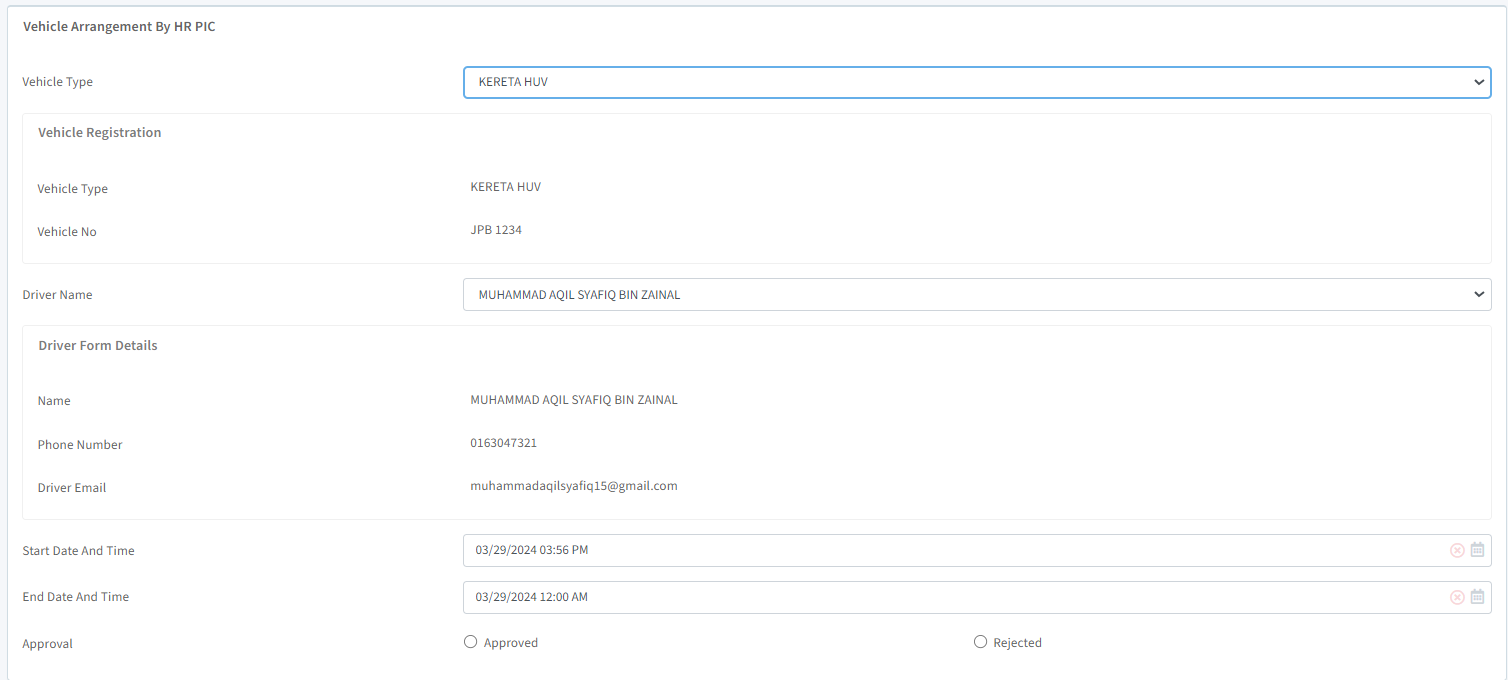The width and height of the screenshot is (1508, 680).
Task: Click the vehicle number JPB 1234
Action: (x=496, y=230)
